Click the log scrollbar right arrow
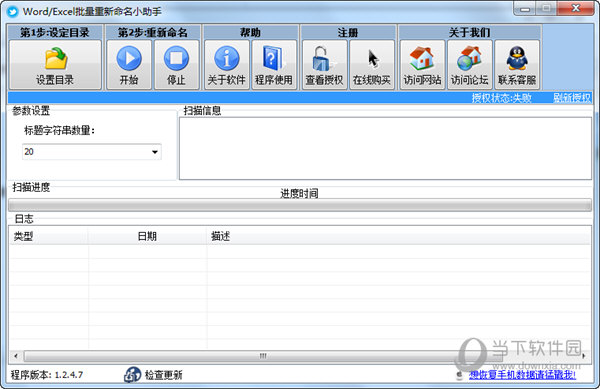 (584, 356)
